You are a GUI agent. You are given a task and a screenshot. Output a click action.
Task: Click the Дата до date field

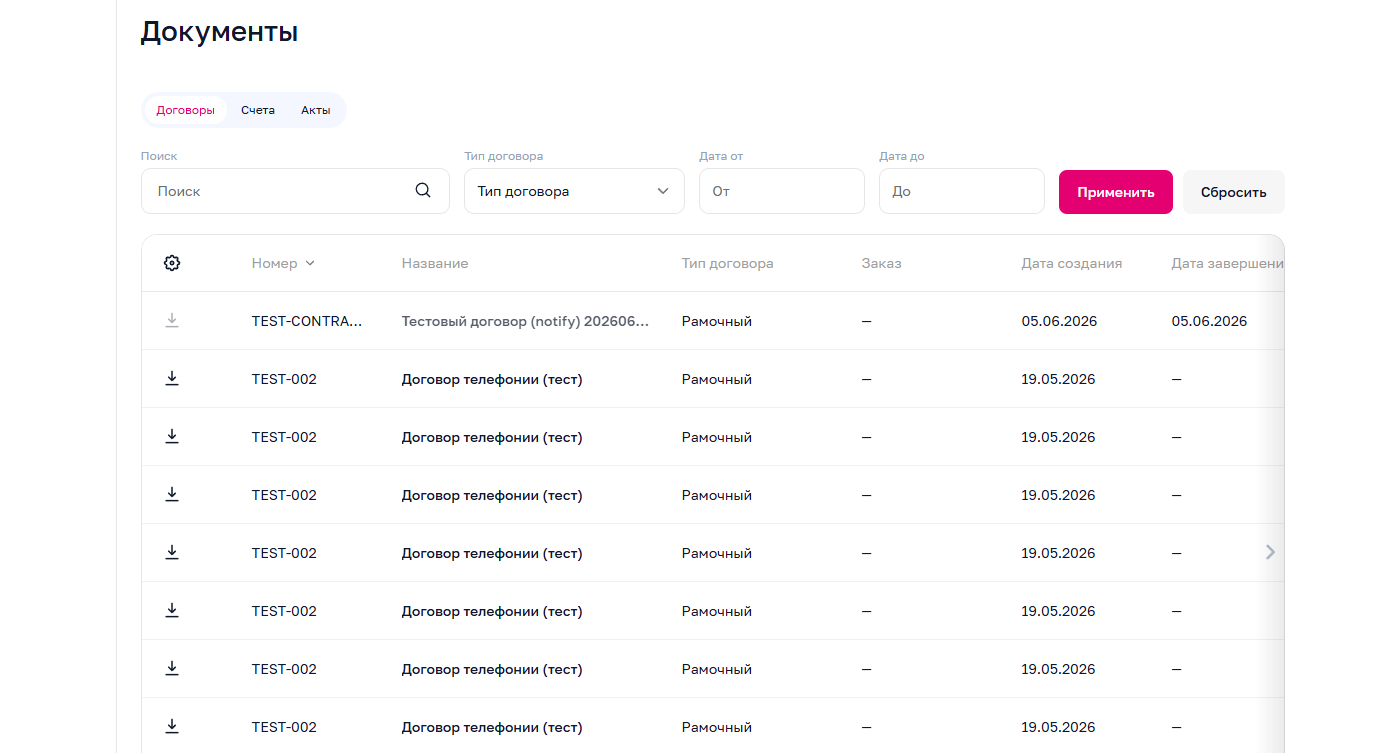coord(962,191)
